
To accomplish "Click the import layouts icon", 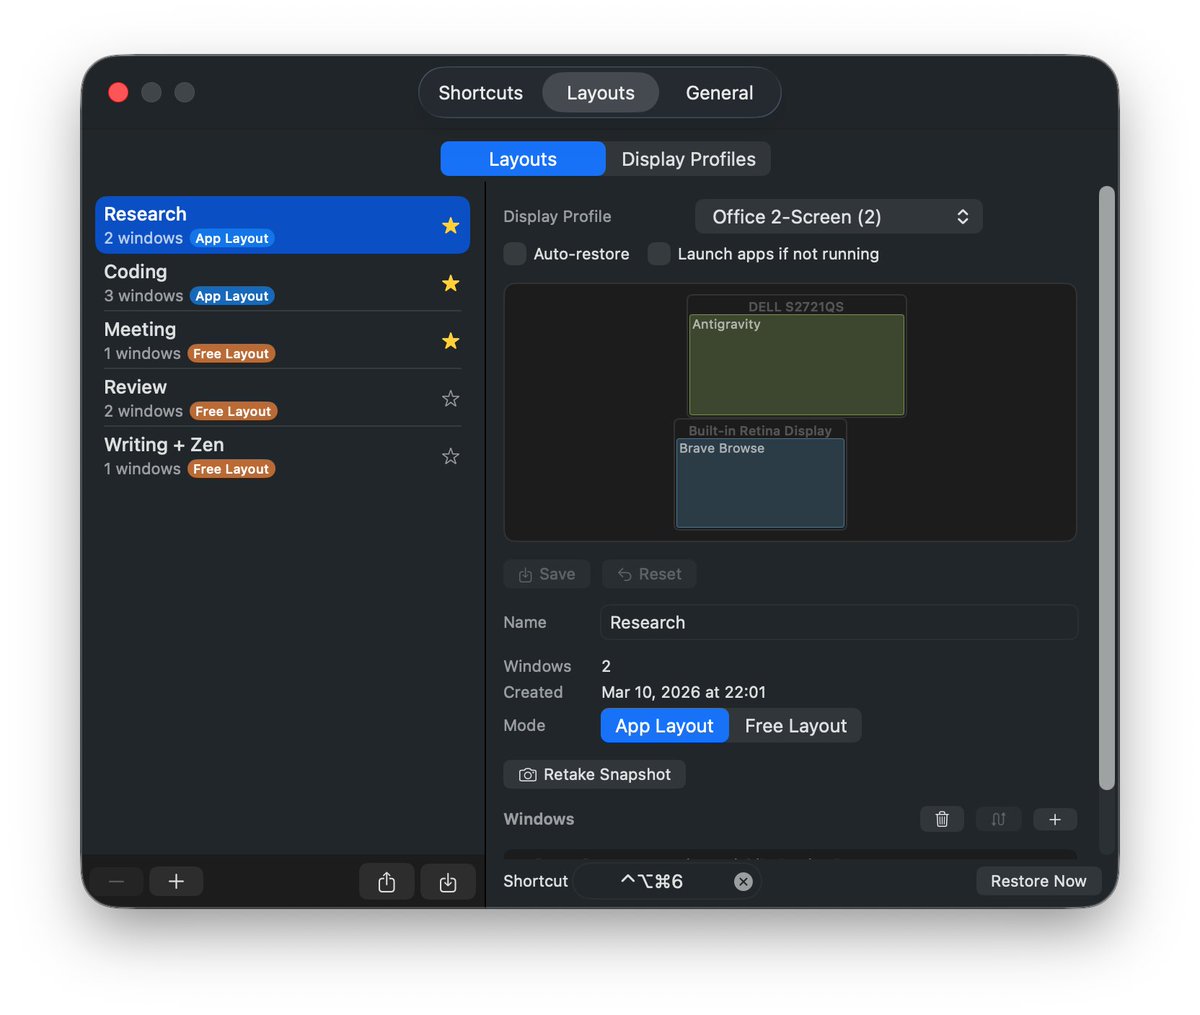I will [x=448, y=881].
